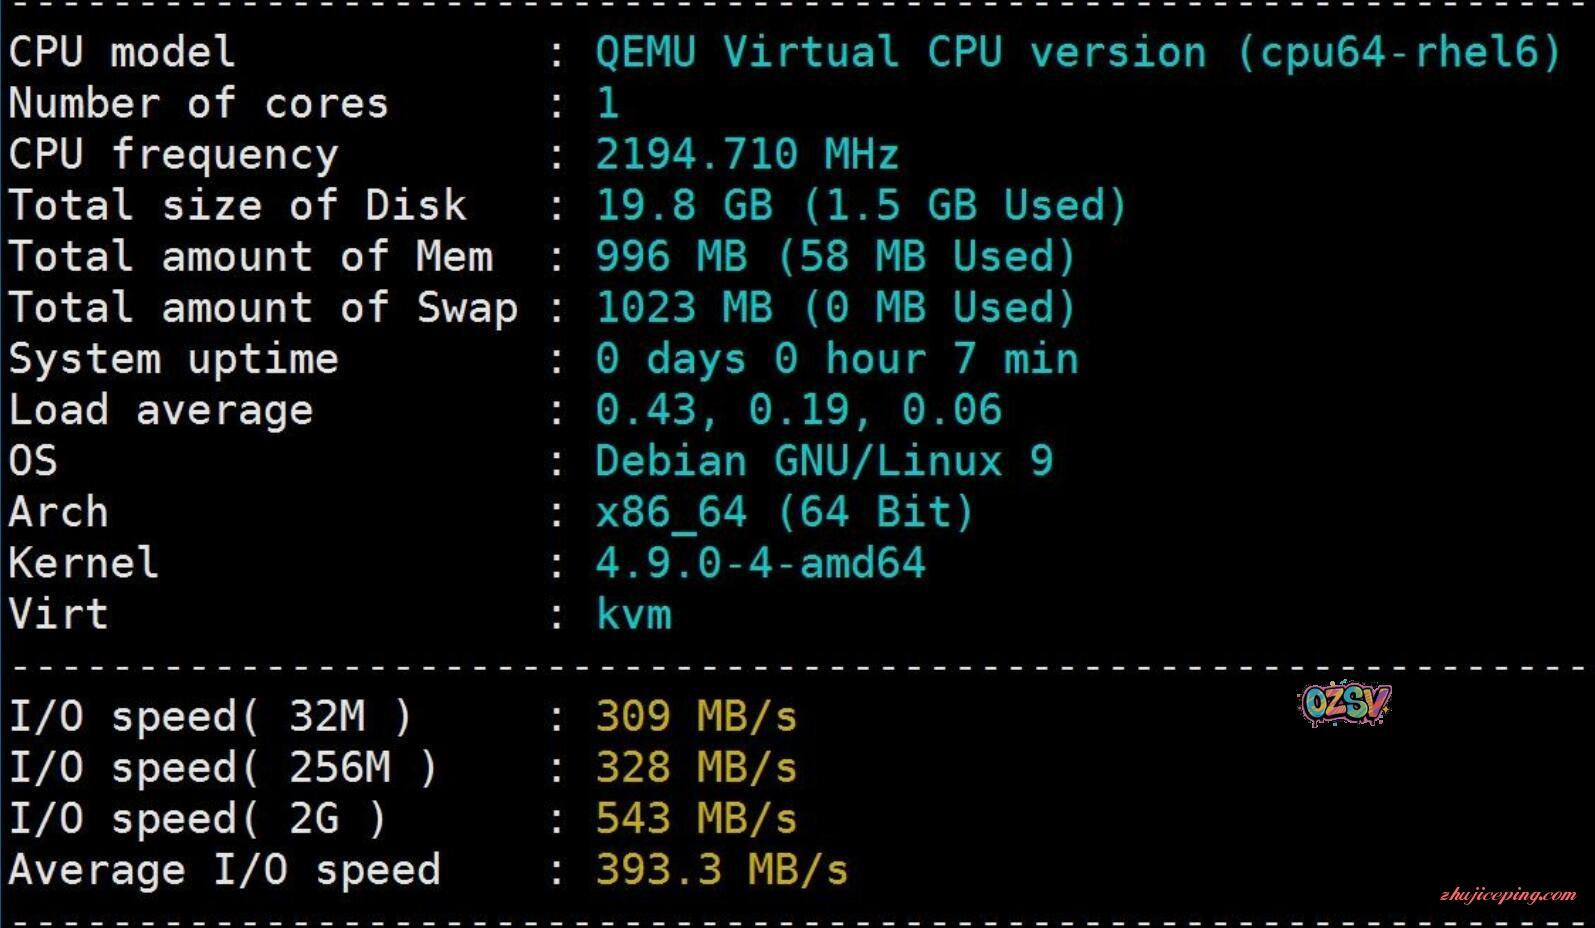Image resolution: width=1595 pixels, height=928 pixels.
Task: Click the kvm virtualization value
Action: point(633,614)
